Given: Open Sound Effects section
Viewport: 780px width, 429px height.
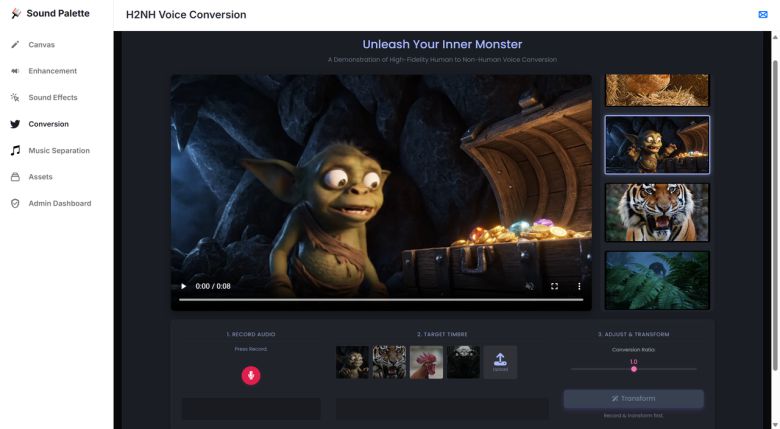Looking at the screenshot, I should tap(52, 98).
